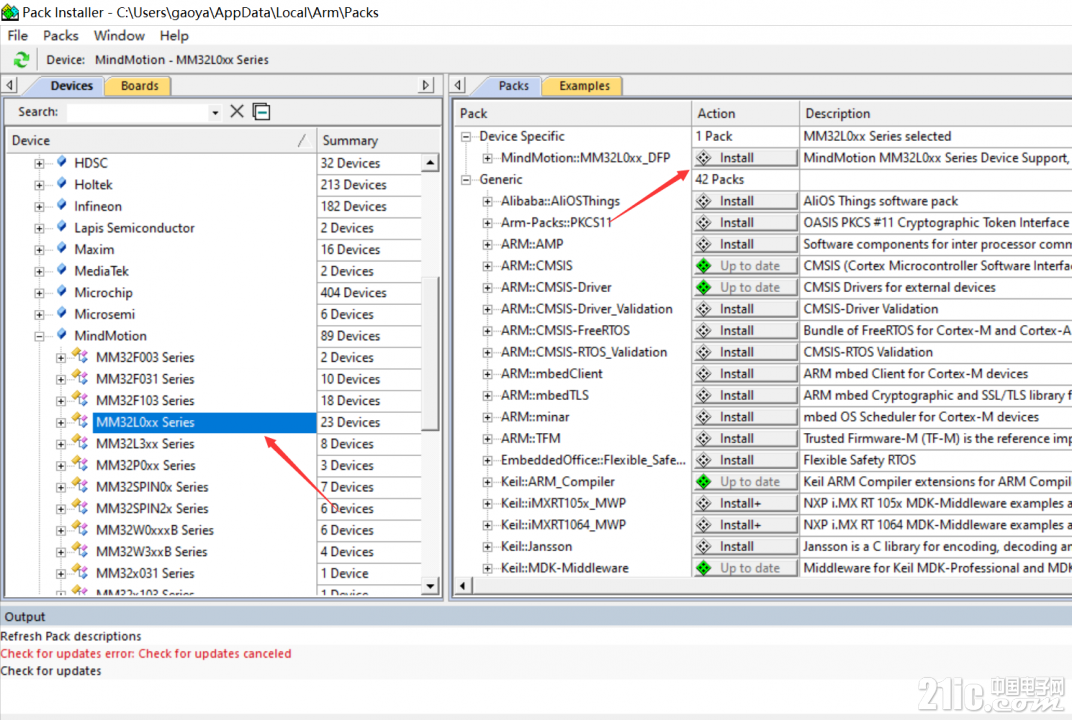
Task: Click the 'Check for updates canceled' error line
Action: pyautogui.click(x=146, y=654)
